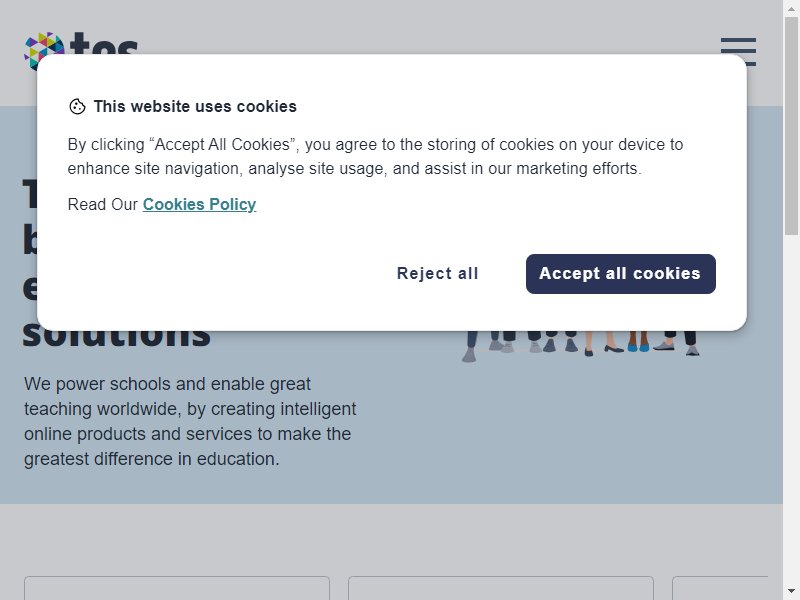This screenshot has width=800, height=600.
Task: Choose Reject all in cookie dialog
Action: click(437, 274)
